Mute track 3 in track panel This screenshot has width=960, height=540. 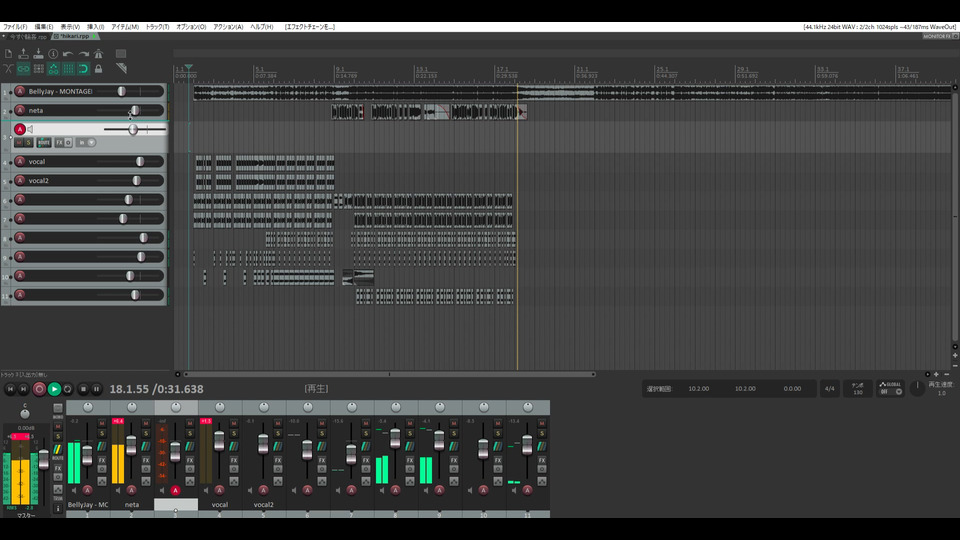[19, 142]
